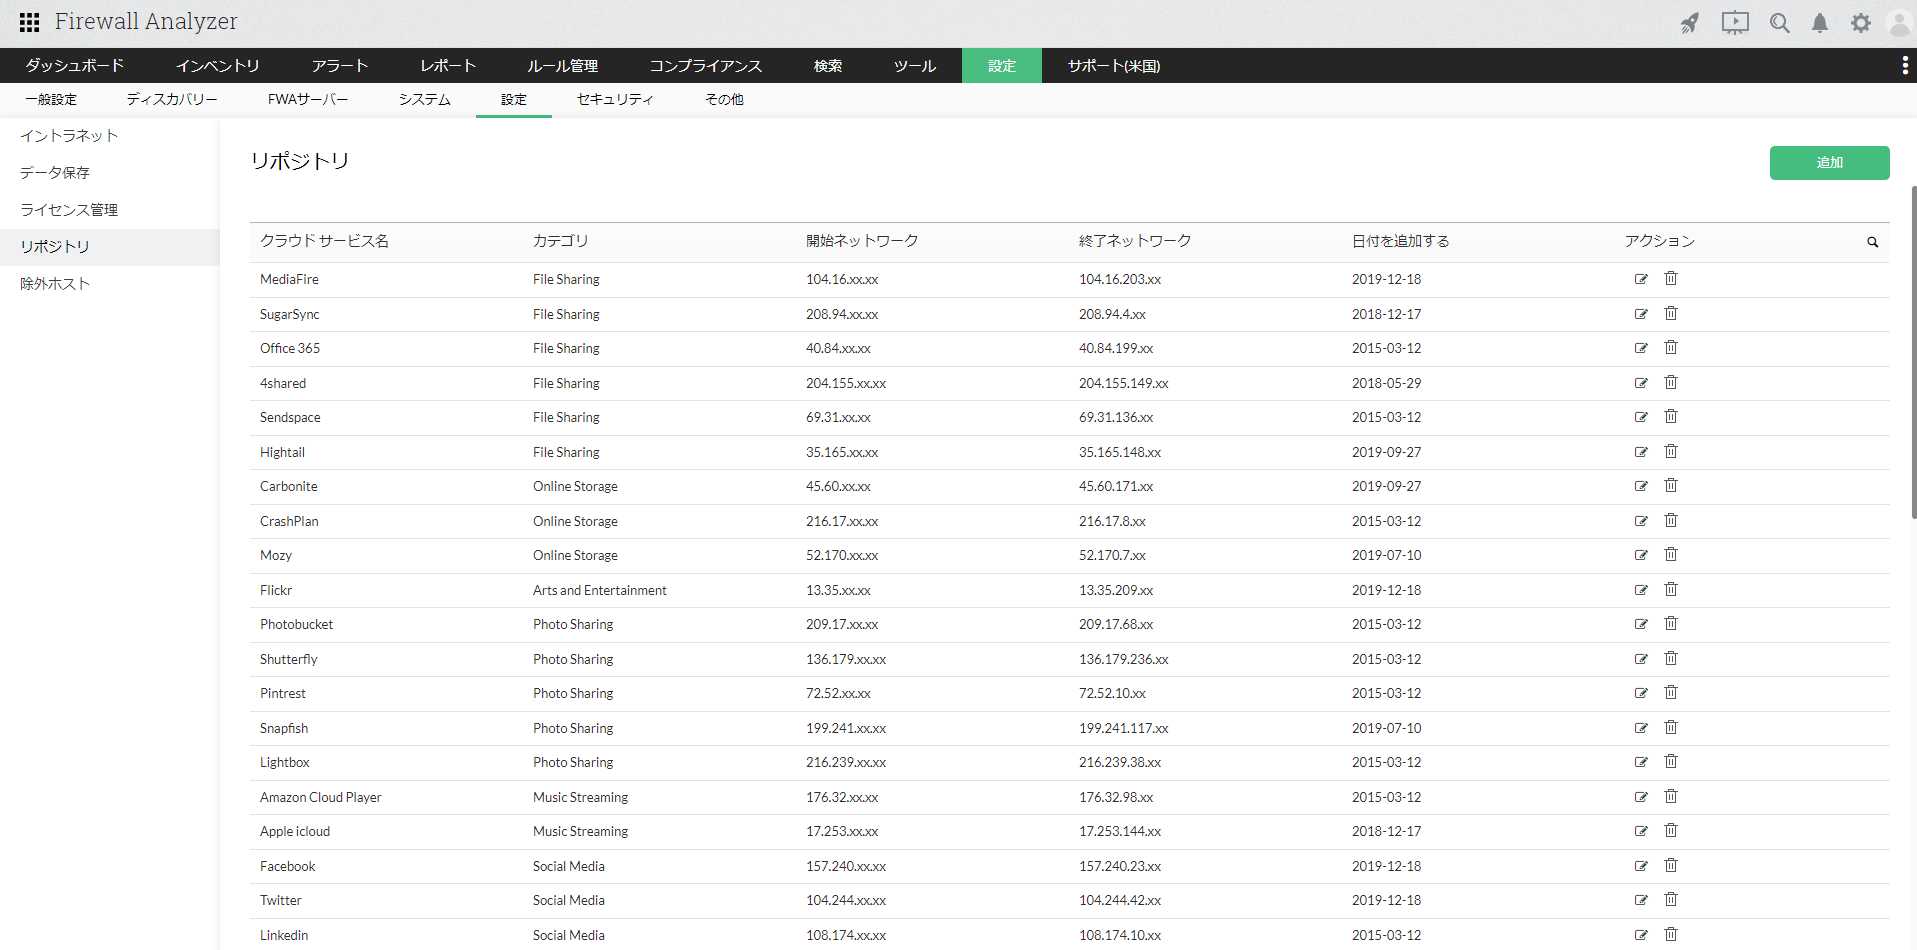1917x950 pixels.
Task: Select the 一般設定 sub-tab
Action: [51, 100]
